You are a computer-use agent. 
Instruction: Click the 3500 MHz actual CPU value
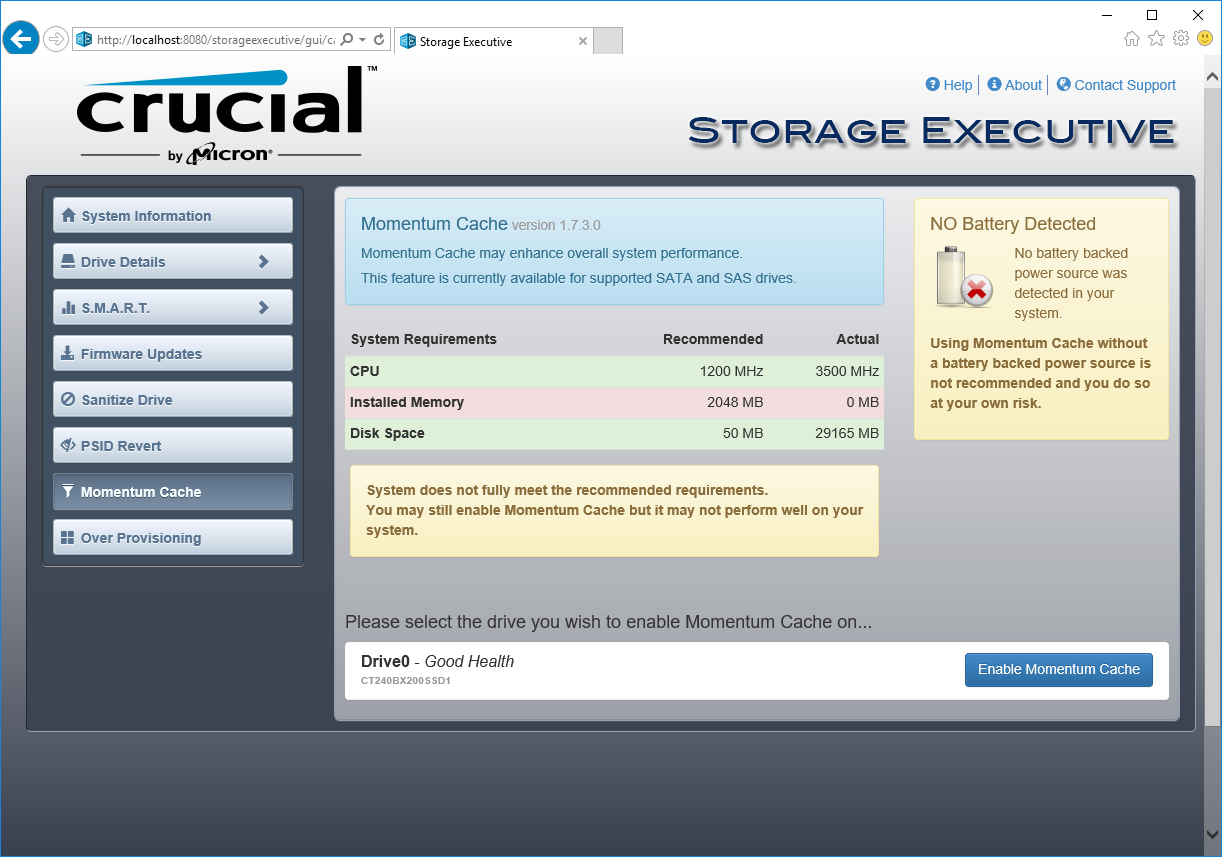847,371
